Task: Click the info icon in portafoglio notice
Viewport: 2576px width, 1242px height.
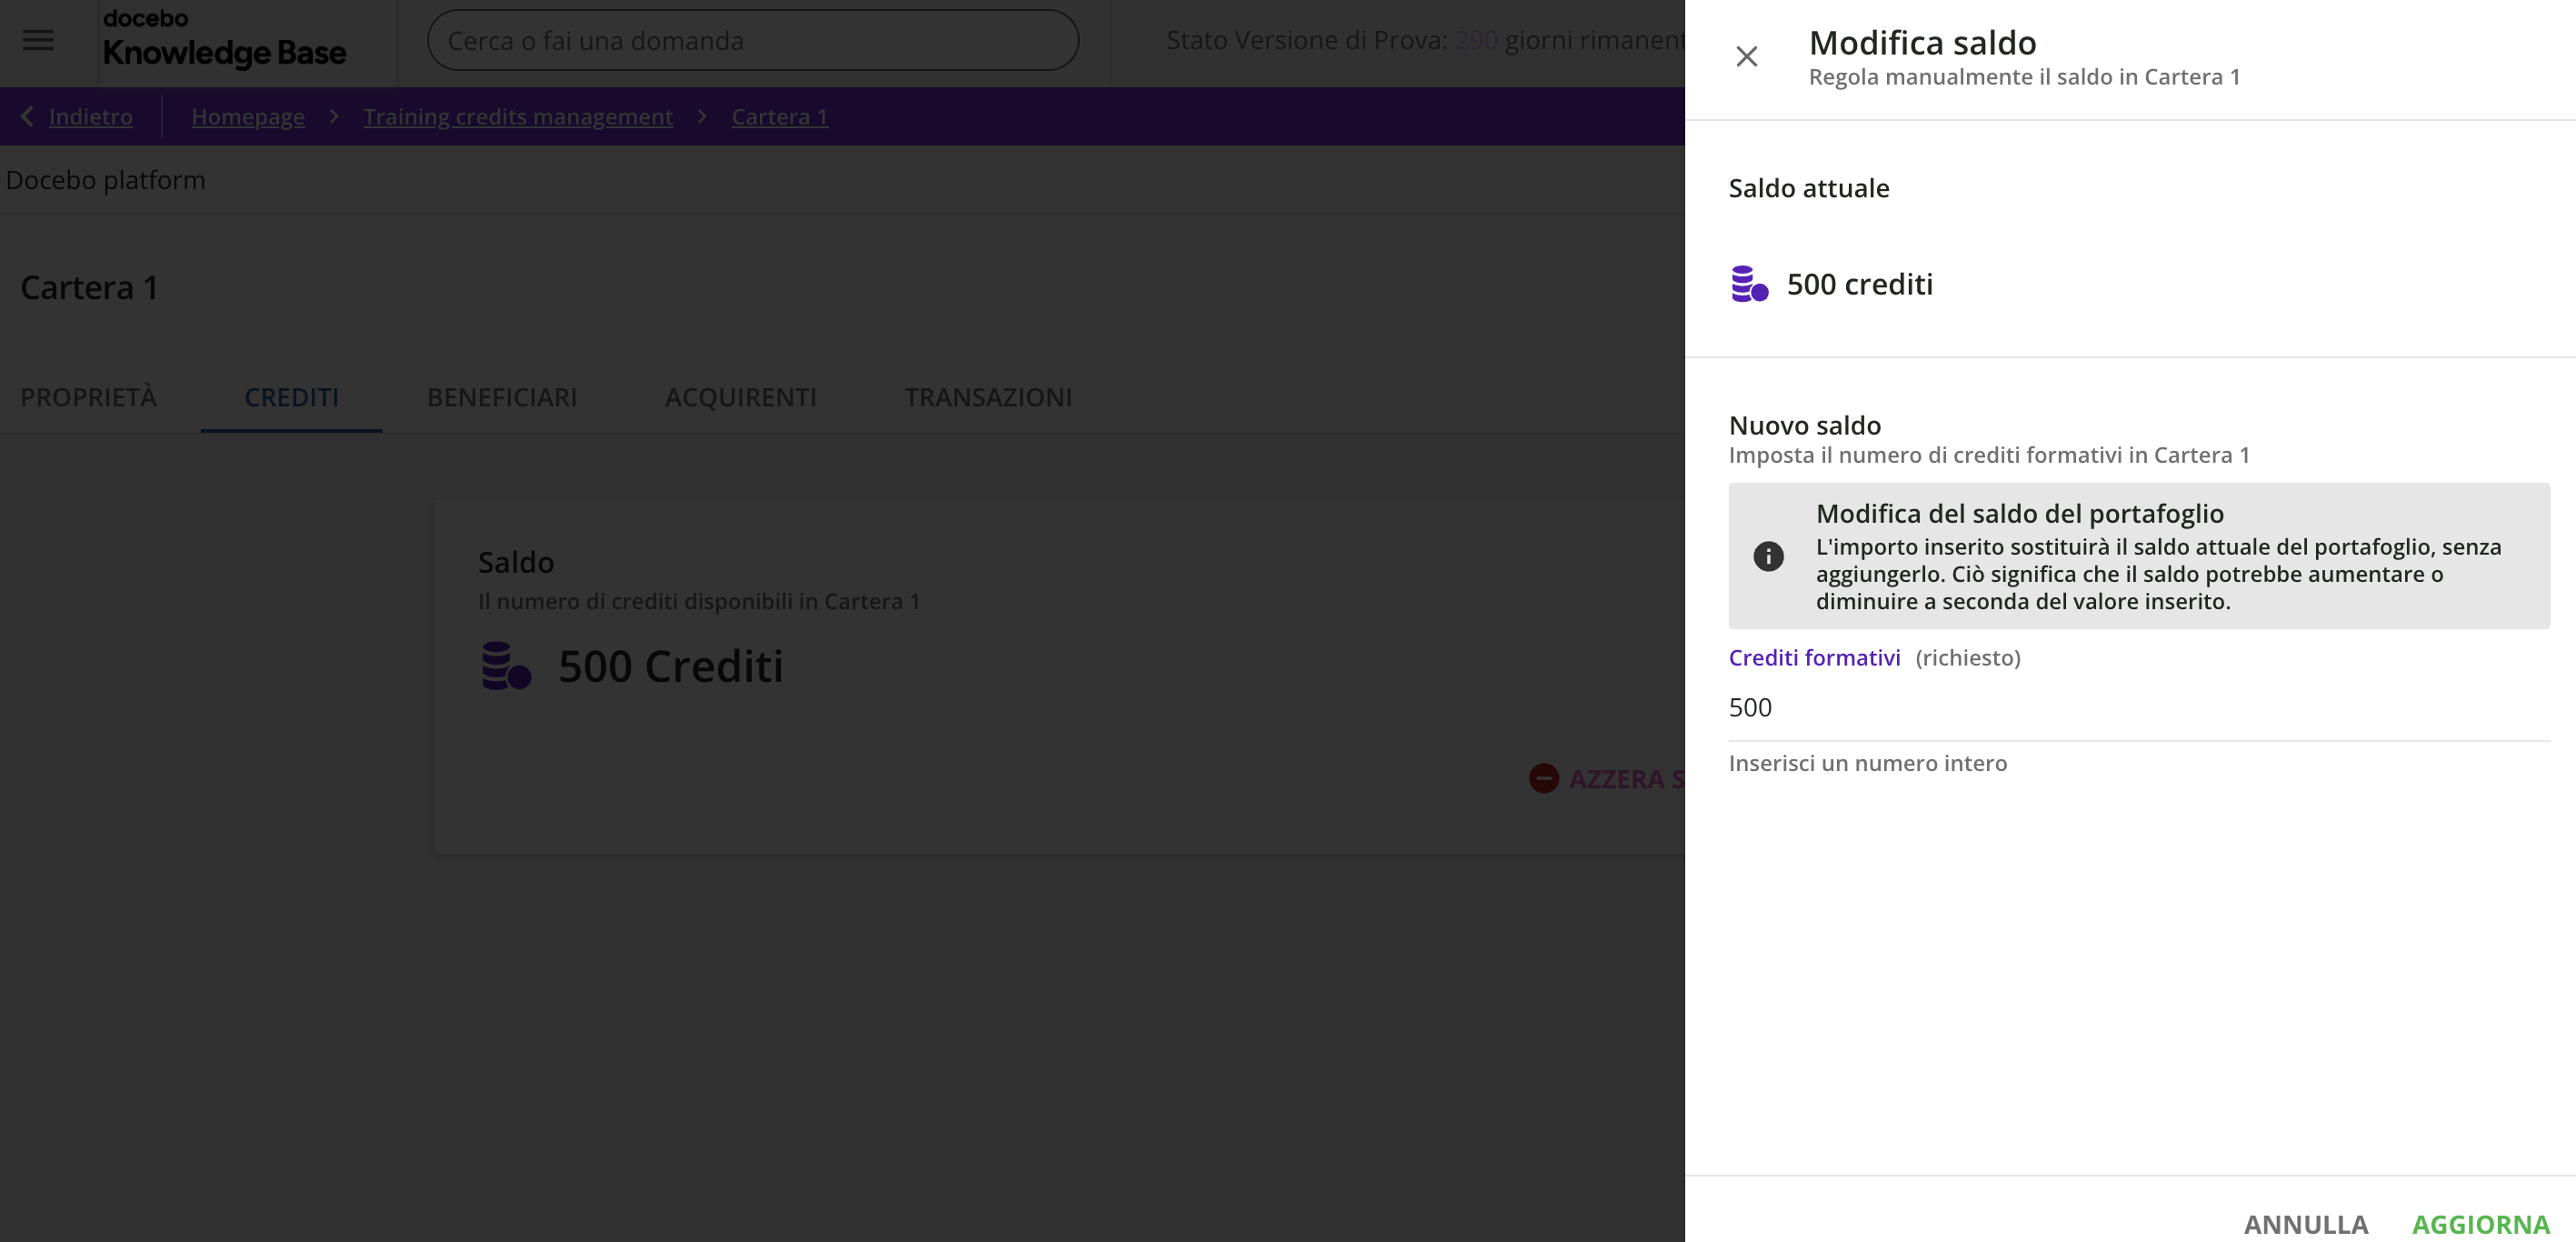Action: (x=1768, y=556)
